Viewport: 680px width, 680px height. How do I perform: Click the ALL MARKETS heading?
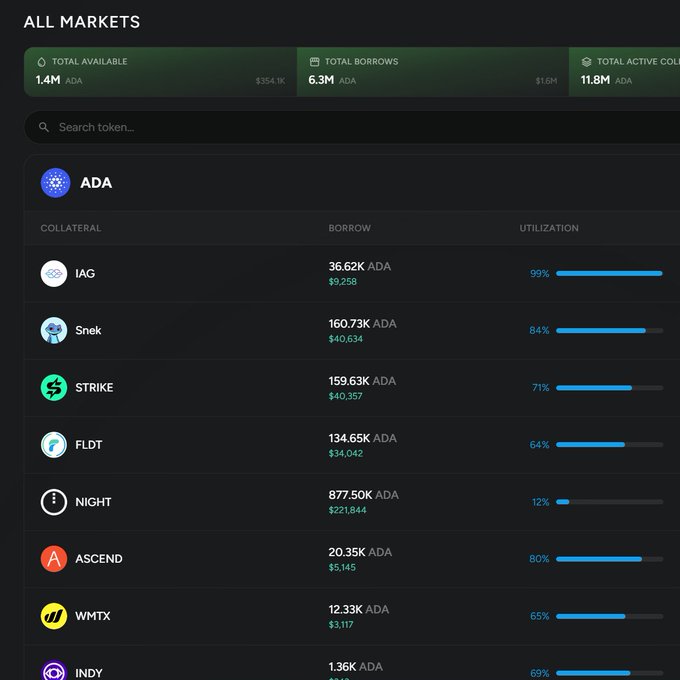tap(82, 22)
